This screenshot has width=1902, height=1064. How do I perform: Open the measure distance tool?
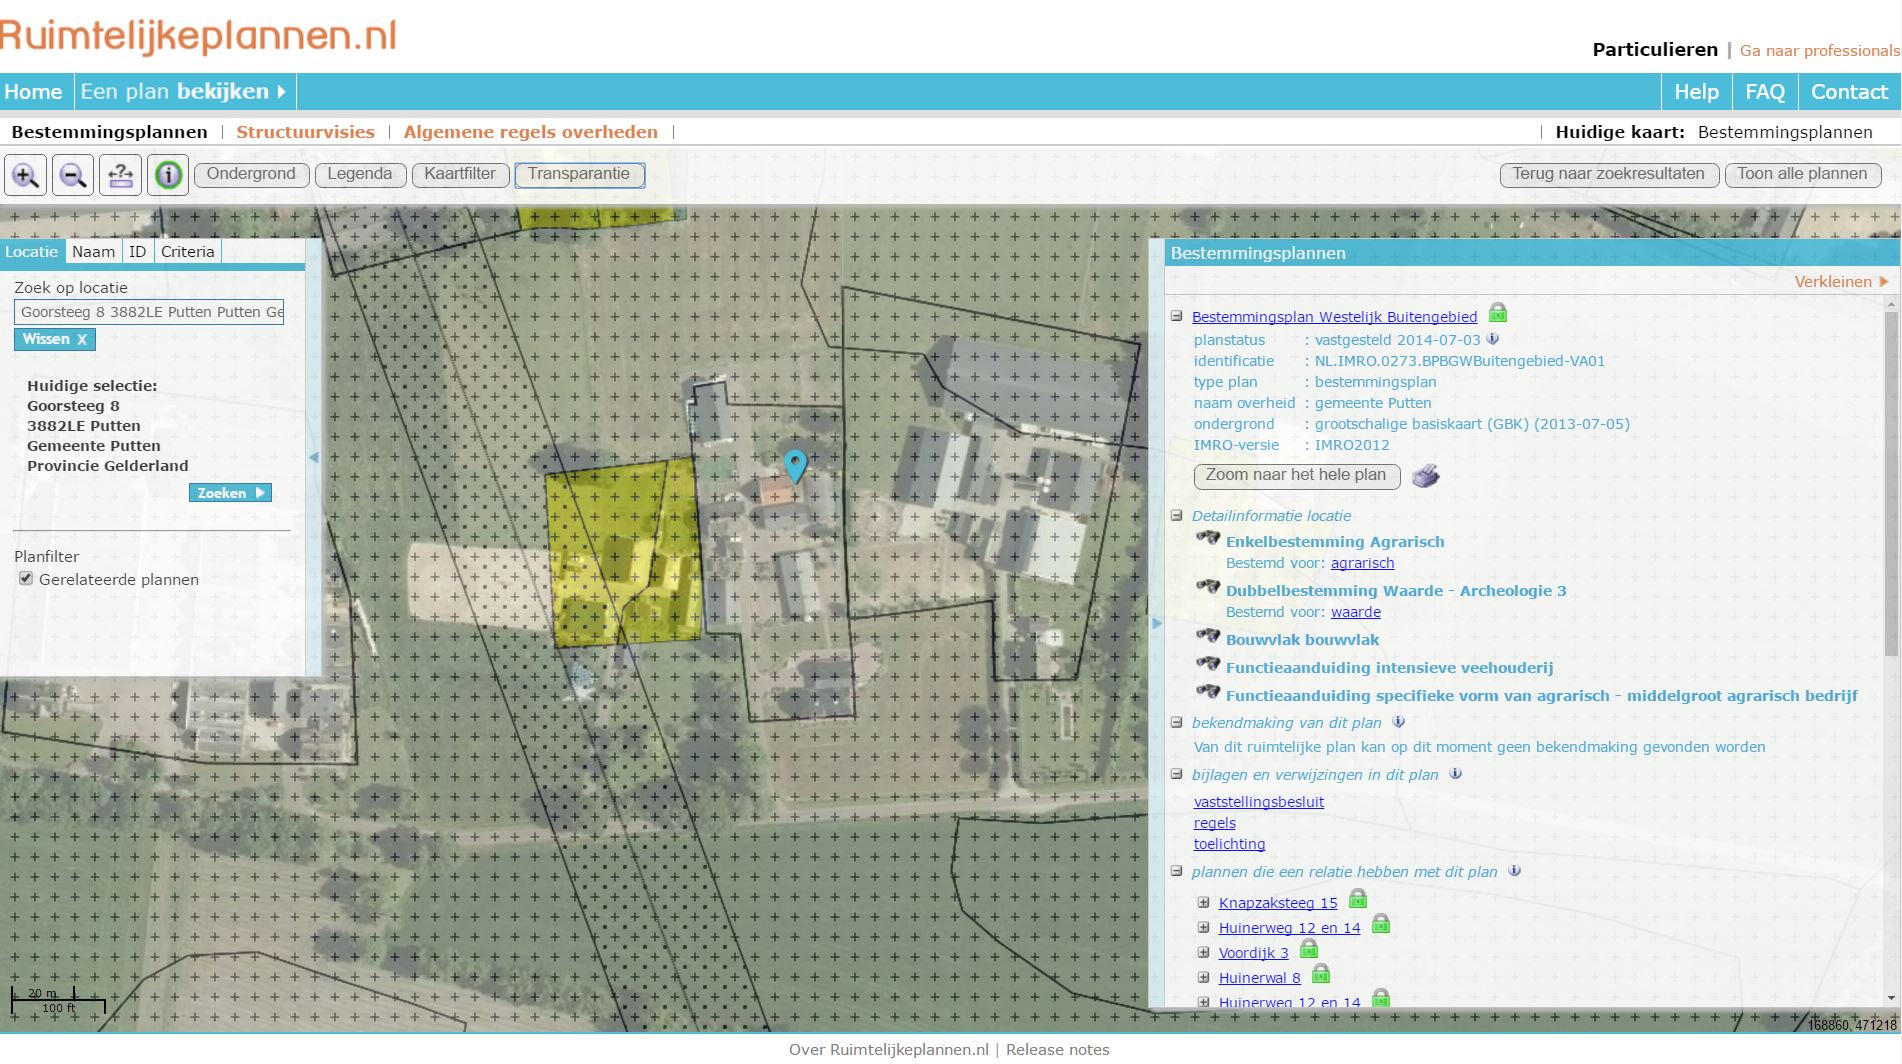tap(119, 174)
